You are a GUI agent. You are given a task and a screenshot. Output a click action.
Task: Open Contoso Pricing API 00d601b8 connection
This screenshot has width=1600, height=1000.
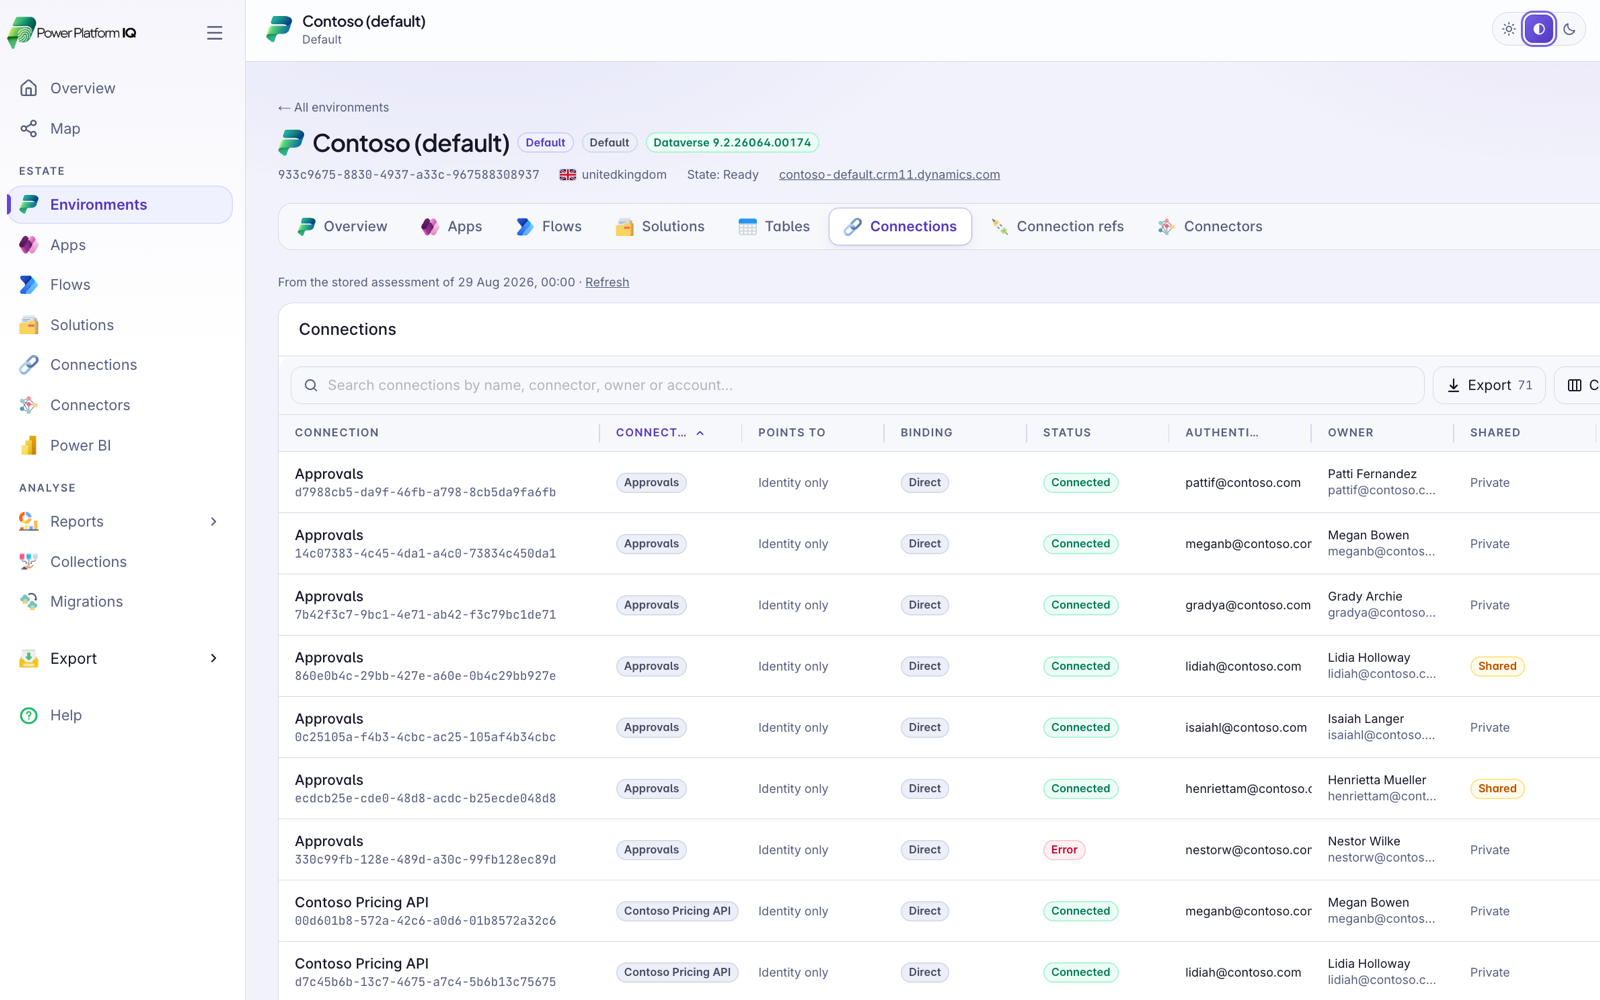[x=939, y=911]
